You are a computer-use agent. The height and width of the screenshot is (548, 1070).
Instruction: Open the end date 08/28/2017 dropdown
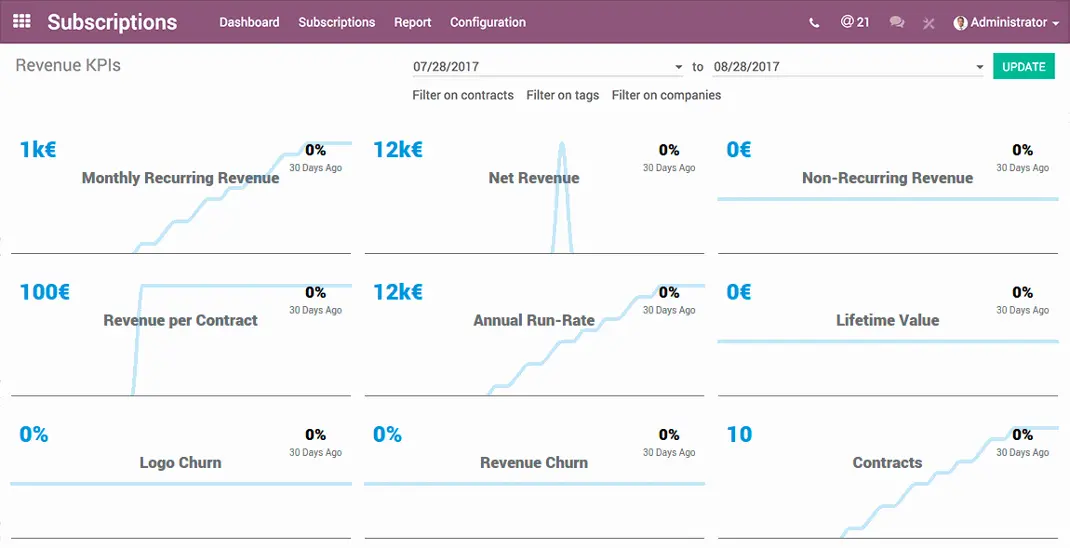click(847, 67)
